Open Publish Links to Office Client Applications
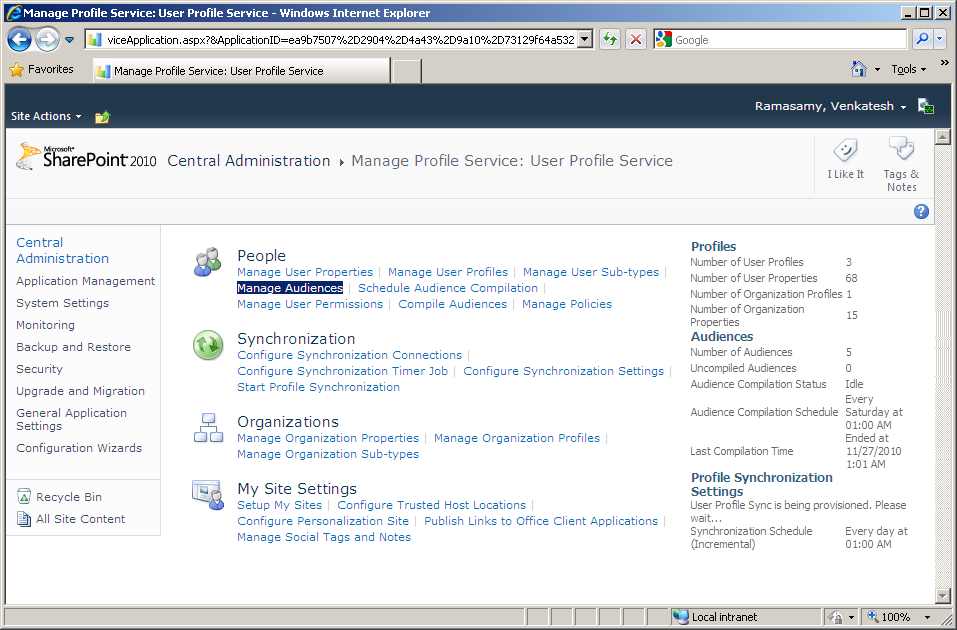This screenshot has height=630, width=957. point(541,521)
